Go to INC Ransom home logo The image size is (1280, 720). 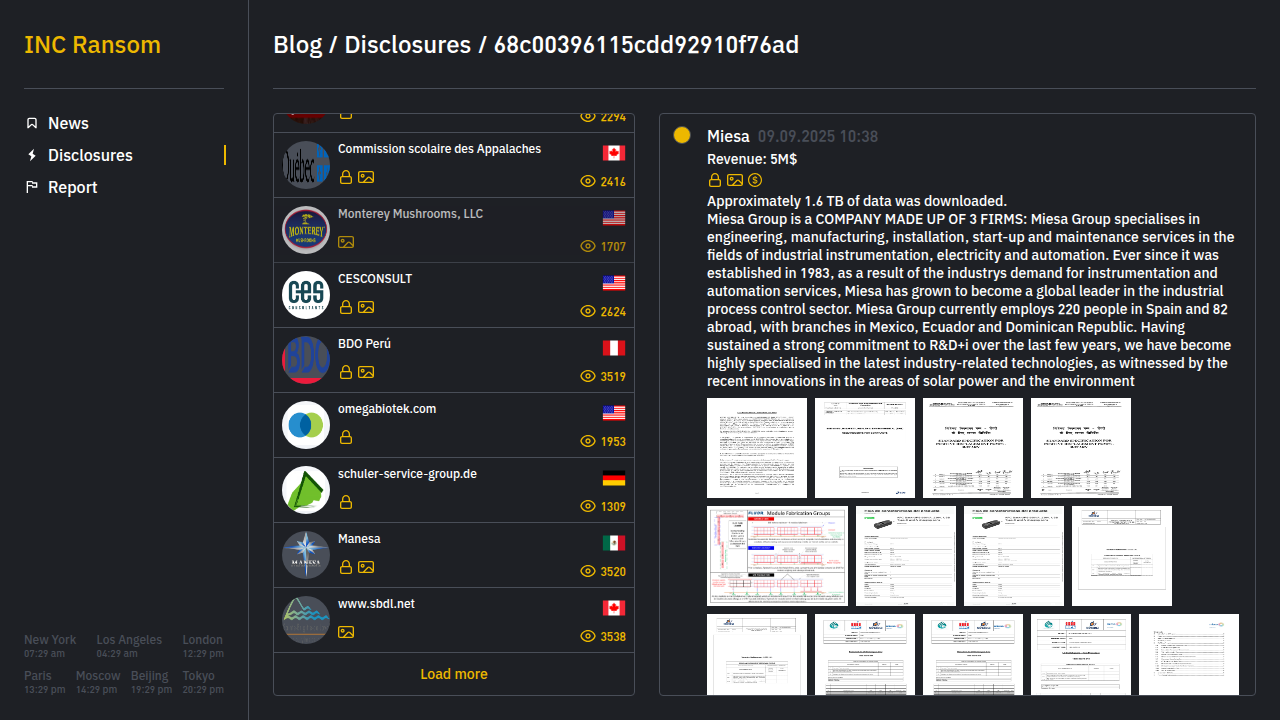pos(92,45)
